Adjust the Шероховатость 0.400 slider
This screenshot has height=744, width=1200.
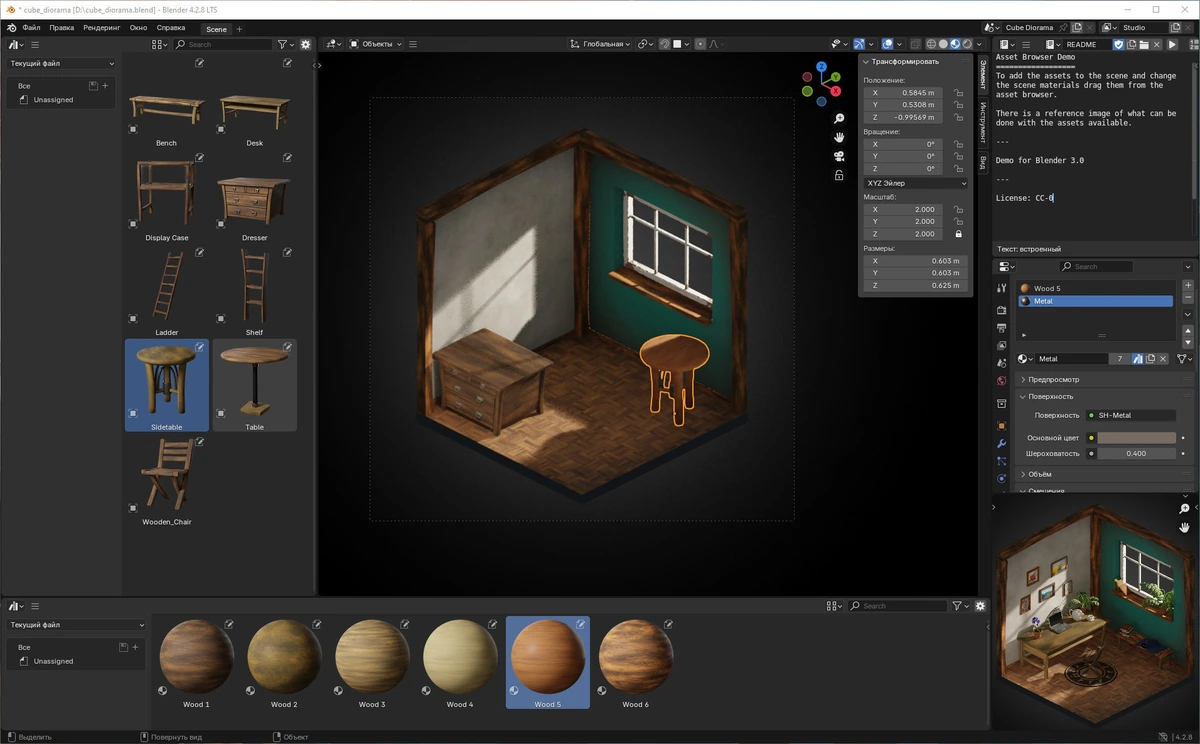coord(1136,454)
